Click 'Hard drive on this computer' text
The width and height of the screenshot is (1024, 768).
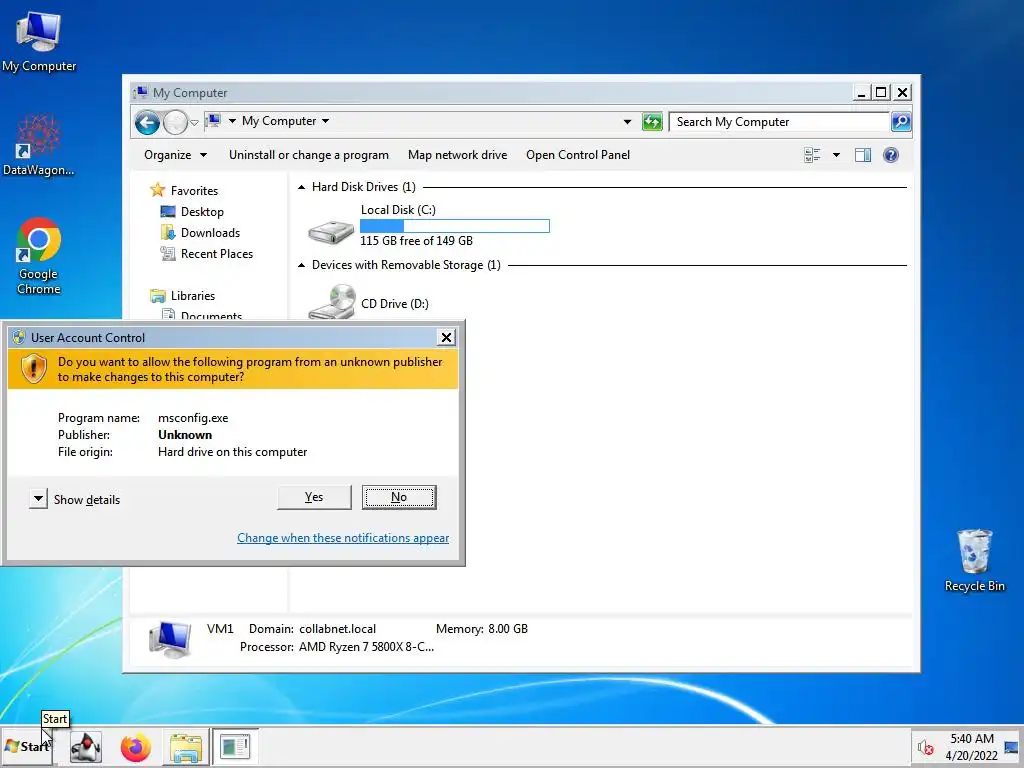tap(232, 452)
